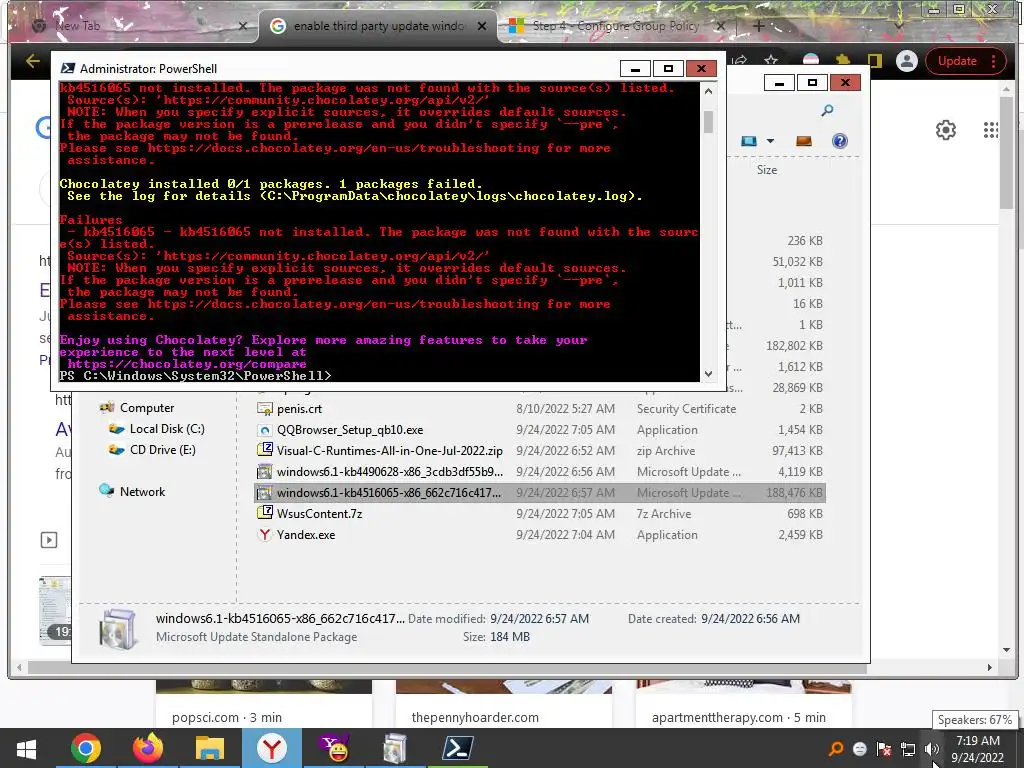This screenshot has width=1024, height=768.
Task: Click the network tray icon
Action: [908, 749]
